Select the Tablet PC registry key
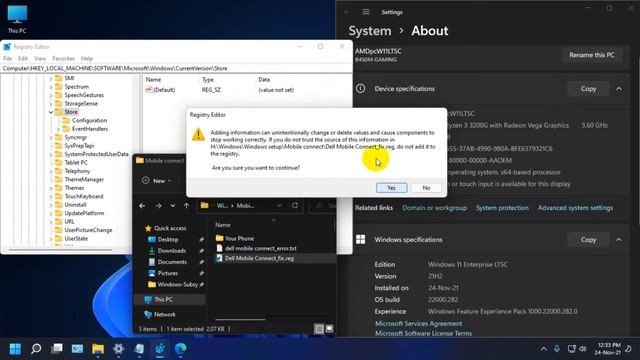The image size is (640, 360). [76, 162]
